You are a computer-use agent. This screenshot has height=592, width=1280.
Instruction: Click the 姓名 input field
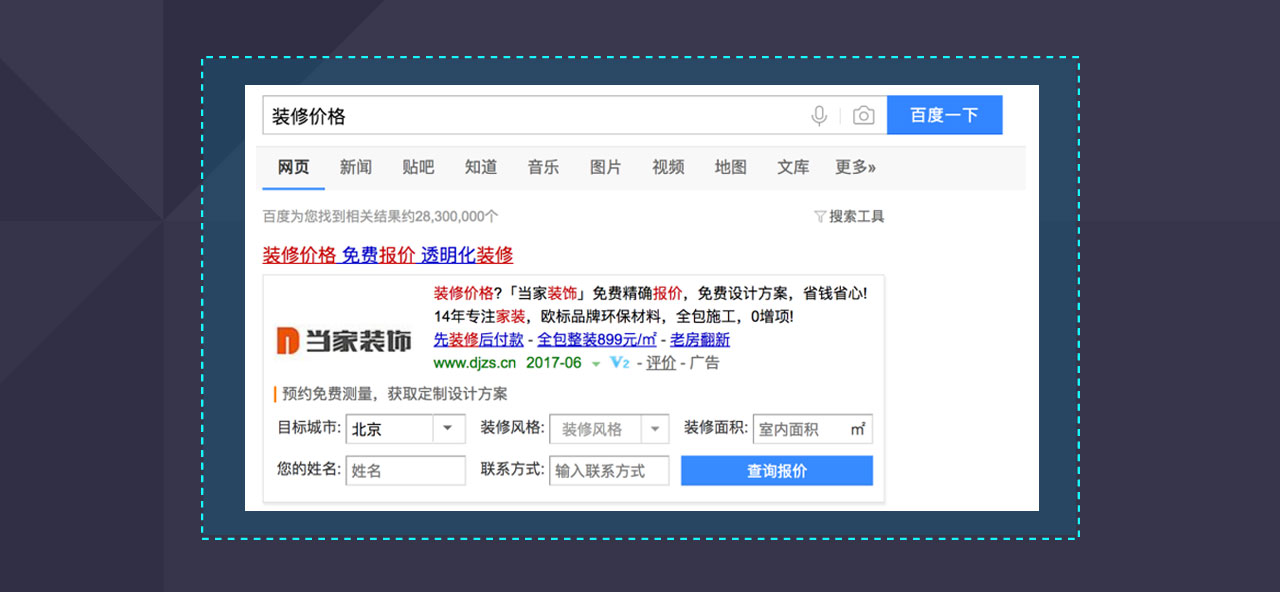tap(405, 470)
